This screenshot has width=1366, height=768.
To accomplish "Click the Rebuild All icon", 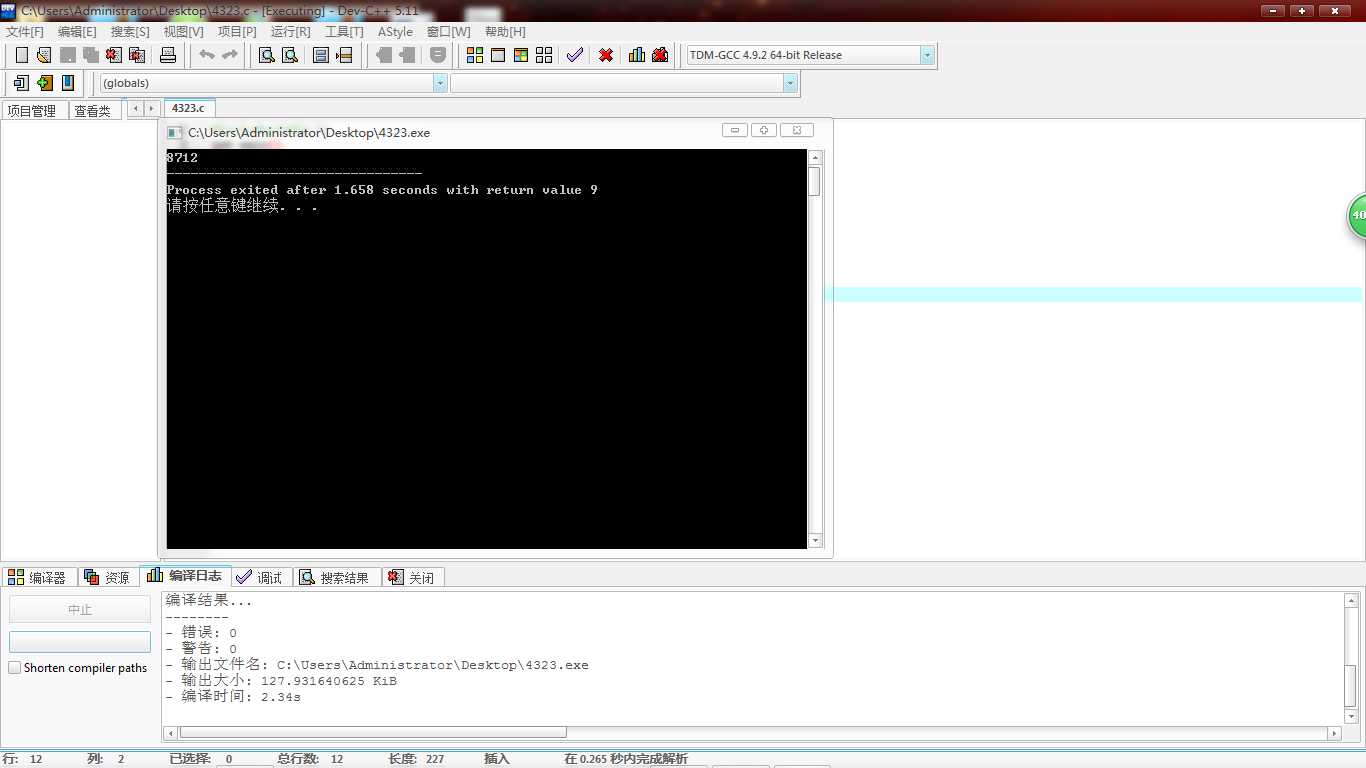I will [544, 55].
